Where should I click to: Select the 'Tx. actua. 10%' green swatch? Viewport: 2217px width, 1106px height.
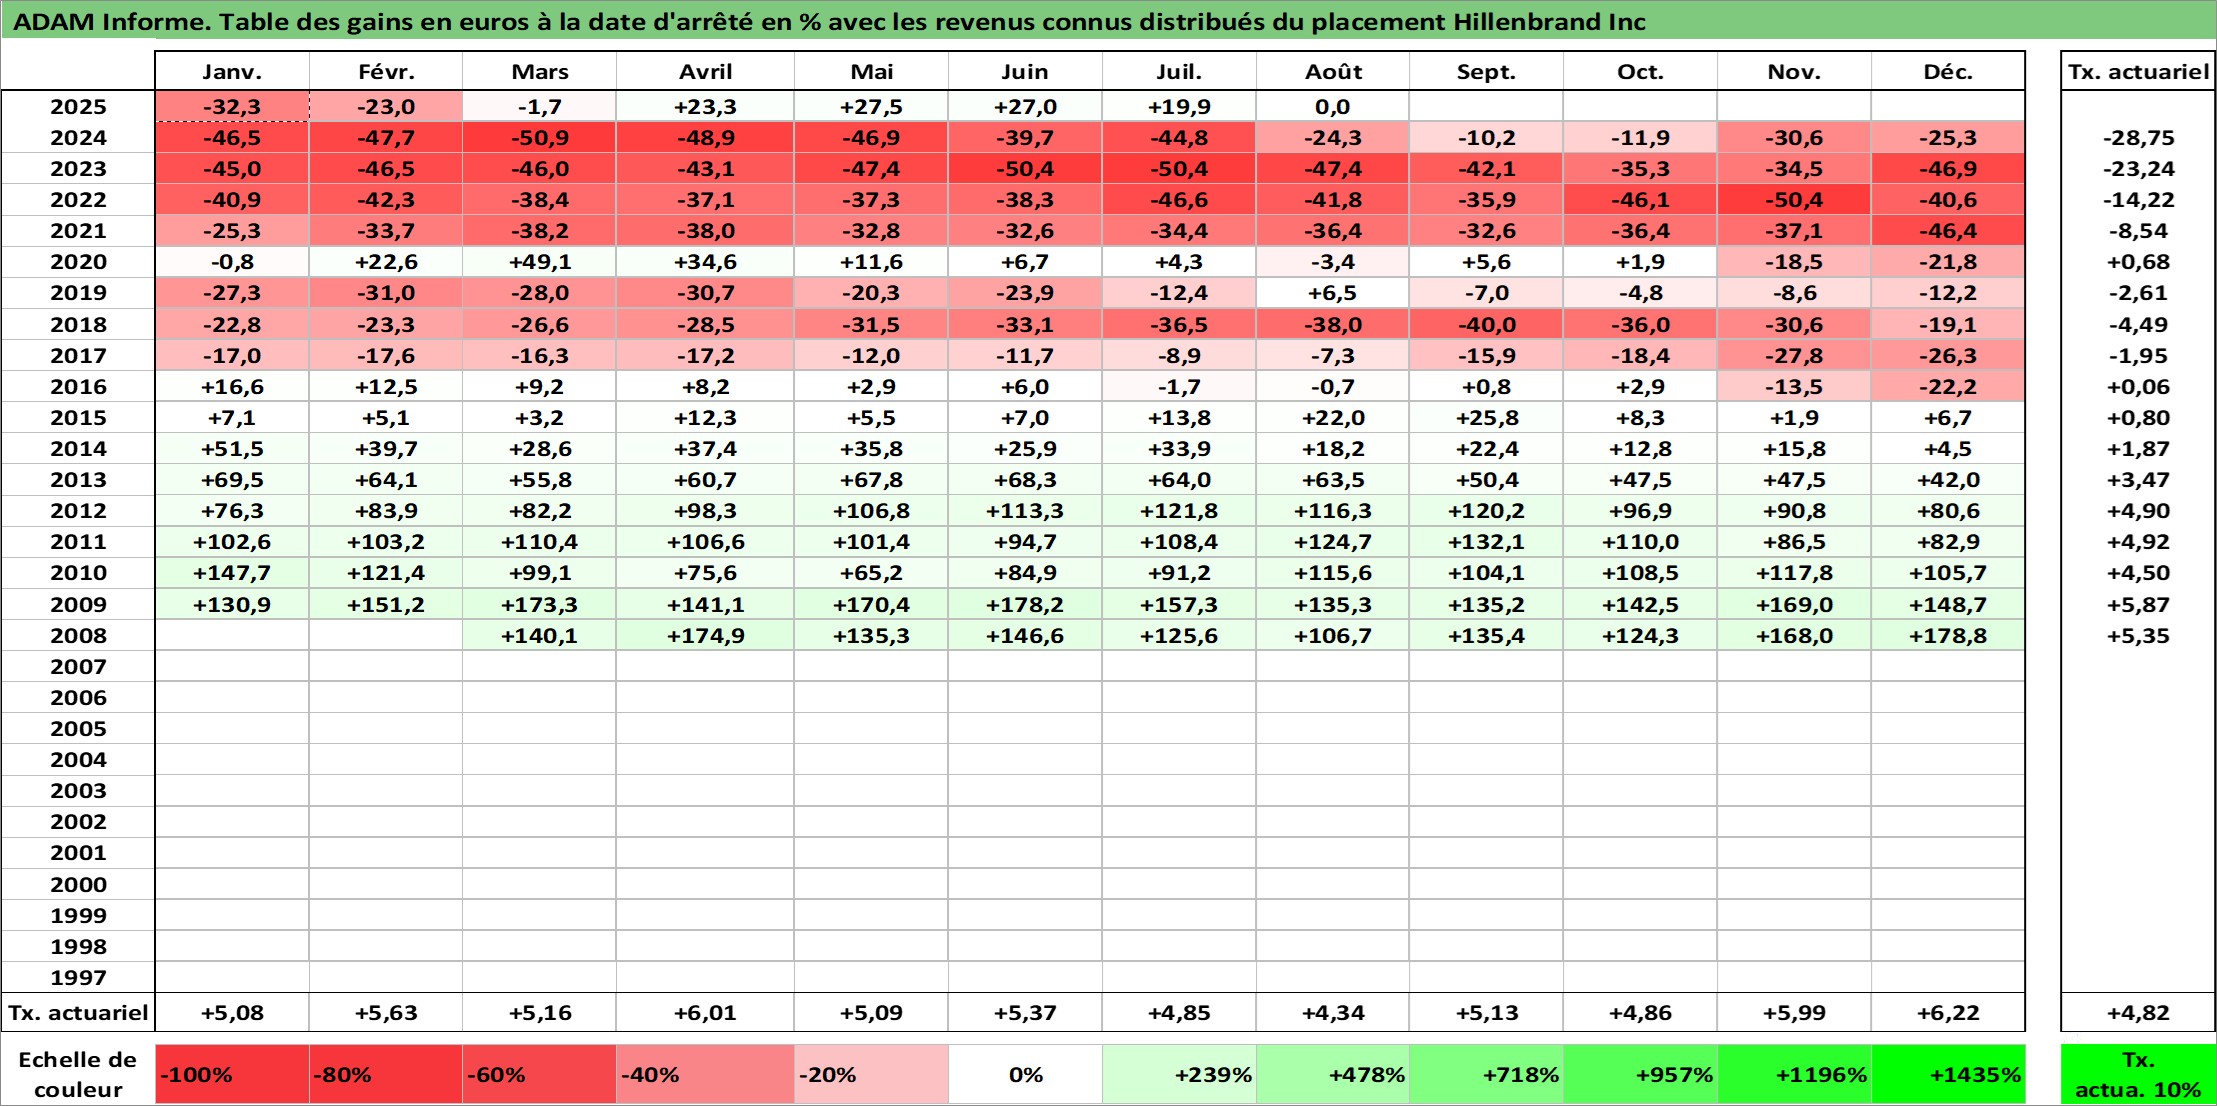[x=2138, y=1075]
